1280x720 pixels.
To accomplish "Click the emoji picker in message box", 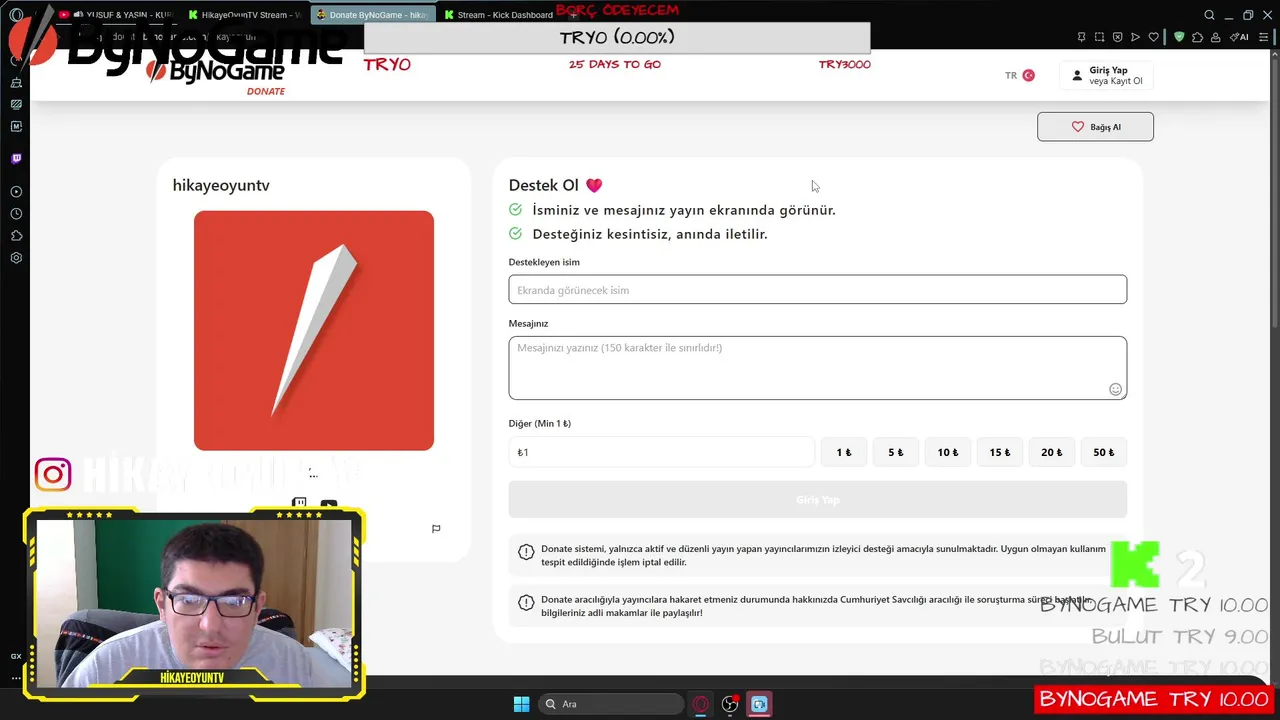I will pos(1115,389).
